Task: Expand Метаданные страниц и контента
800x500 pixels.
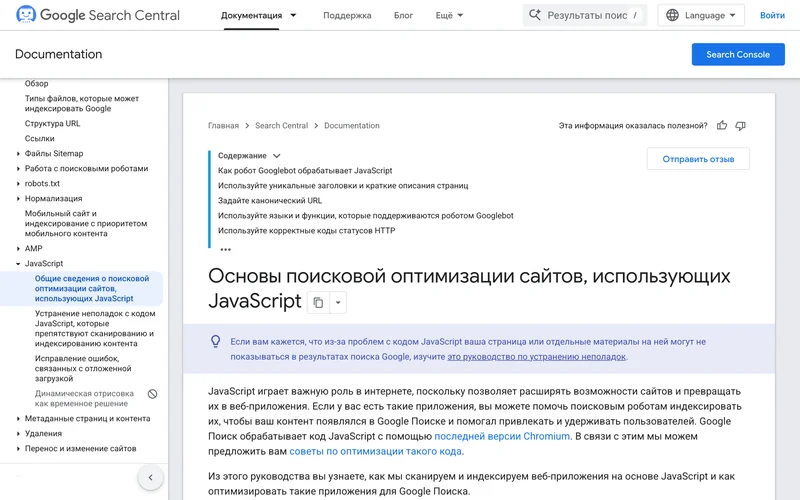Action: [18, 418]
